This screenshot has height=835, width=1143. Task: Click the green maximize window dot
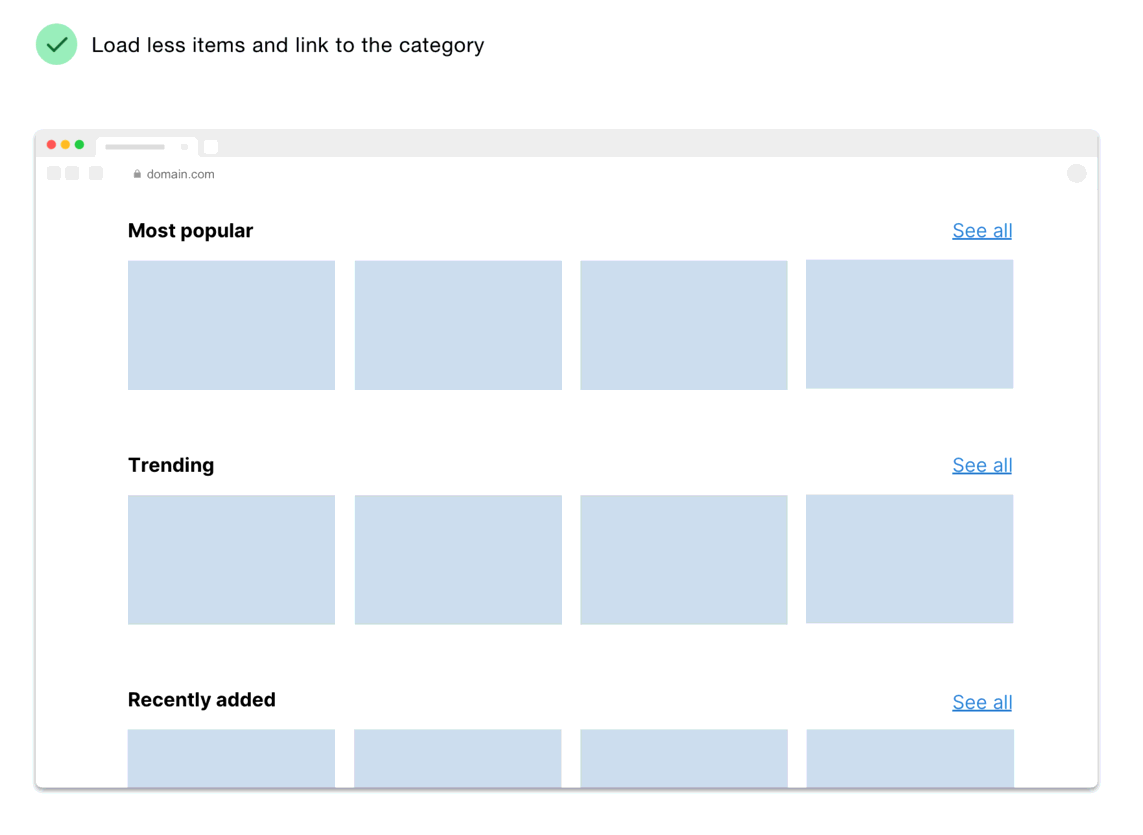(x=80, y=145)
